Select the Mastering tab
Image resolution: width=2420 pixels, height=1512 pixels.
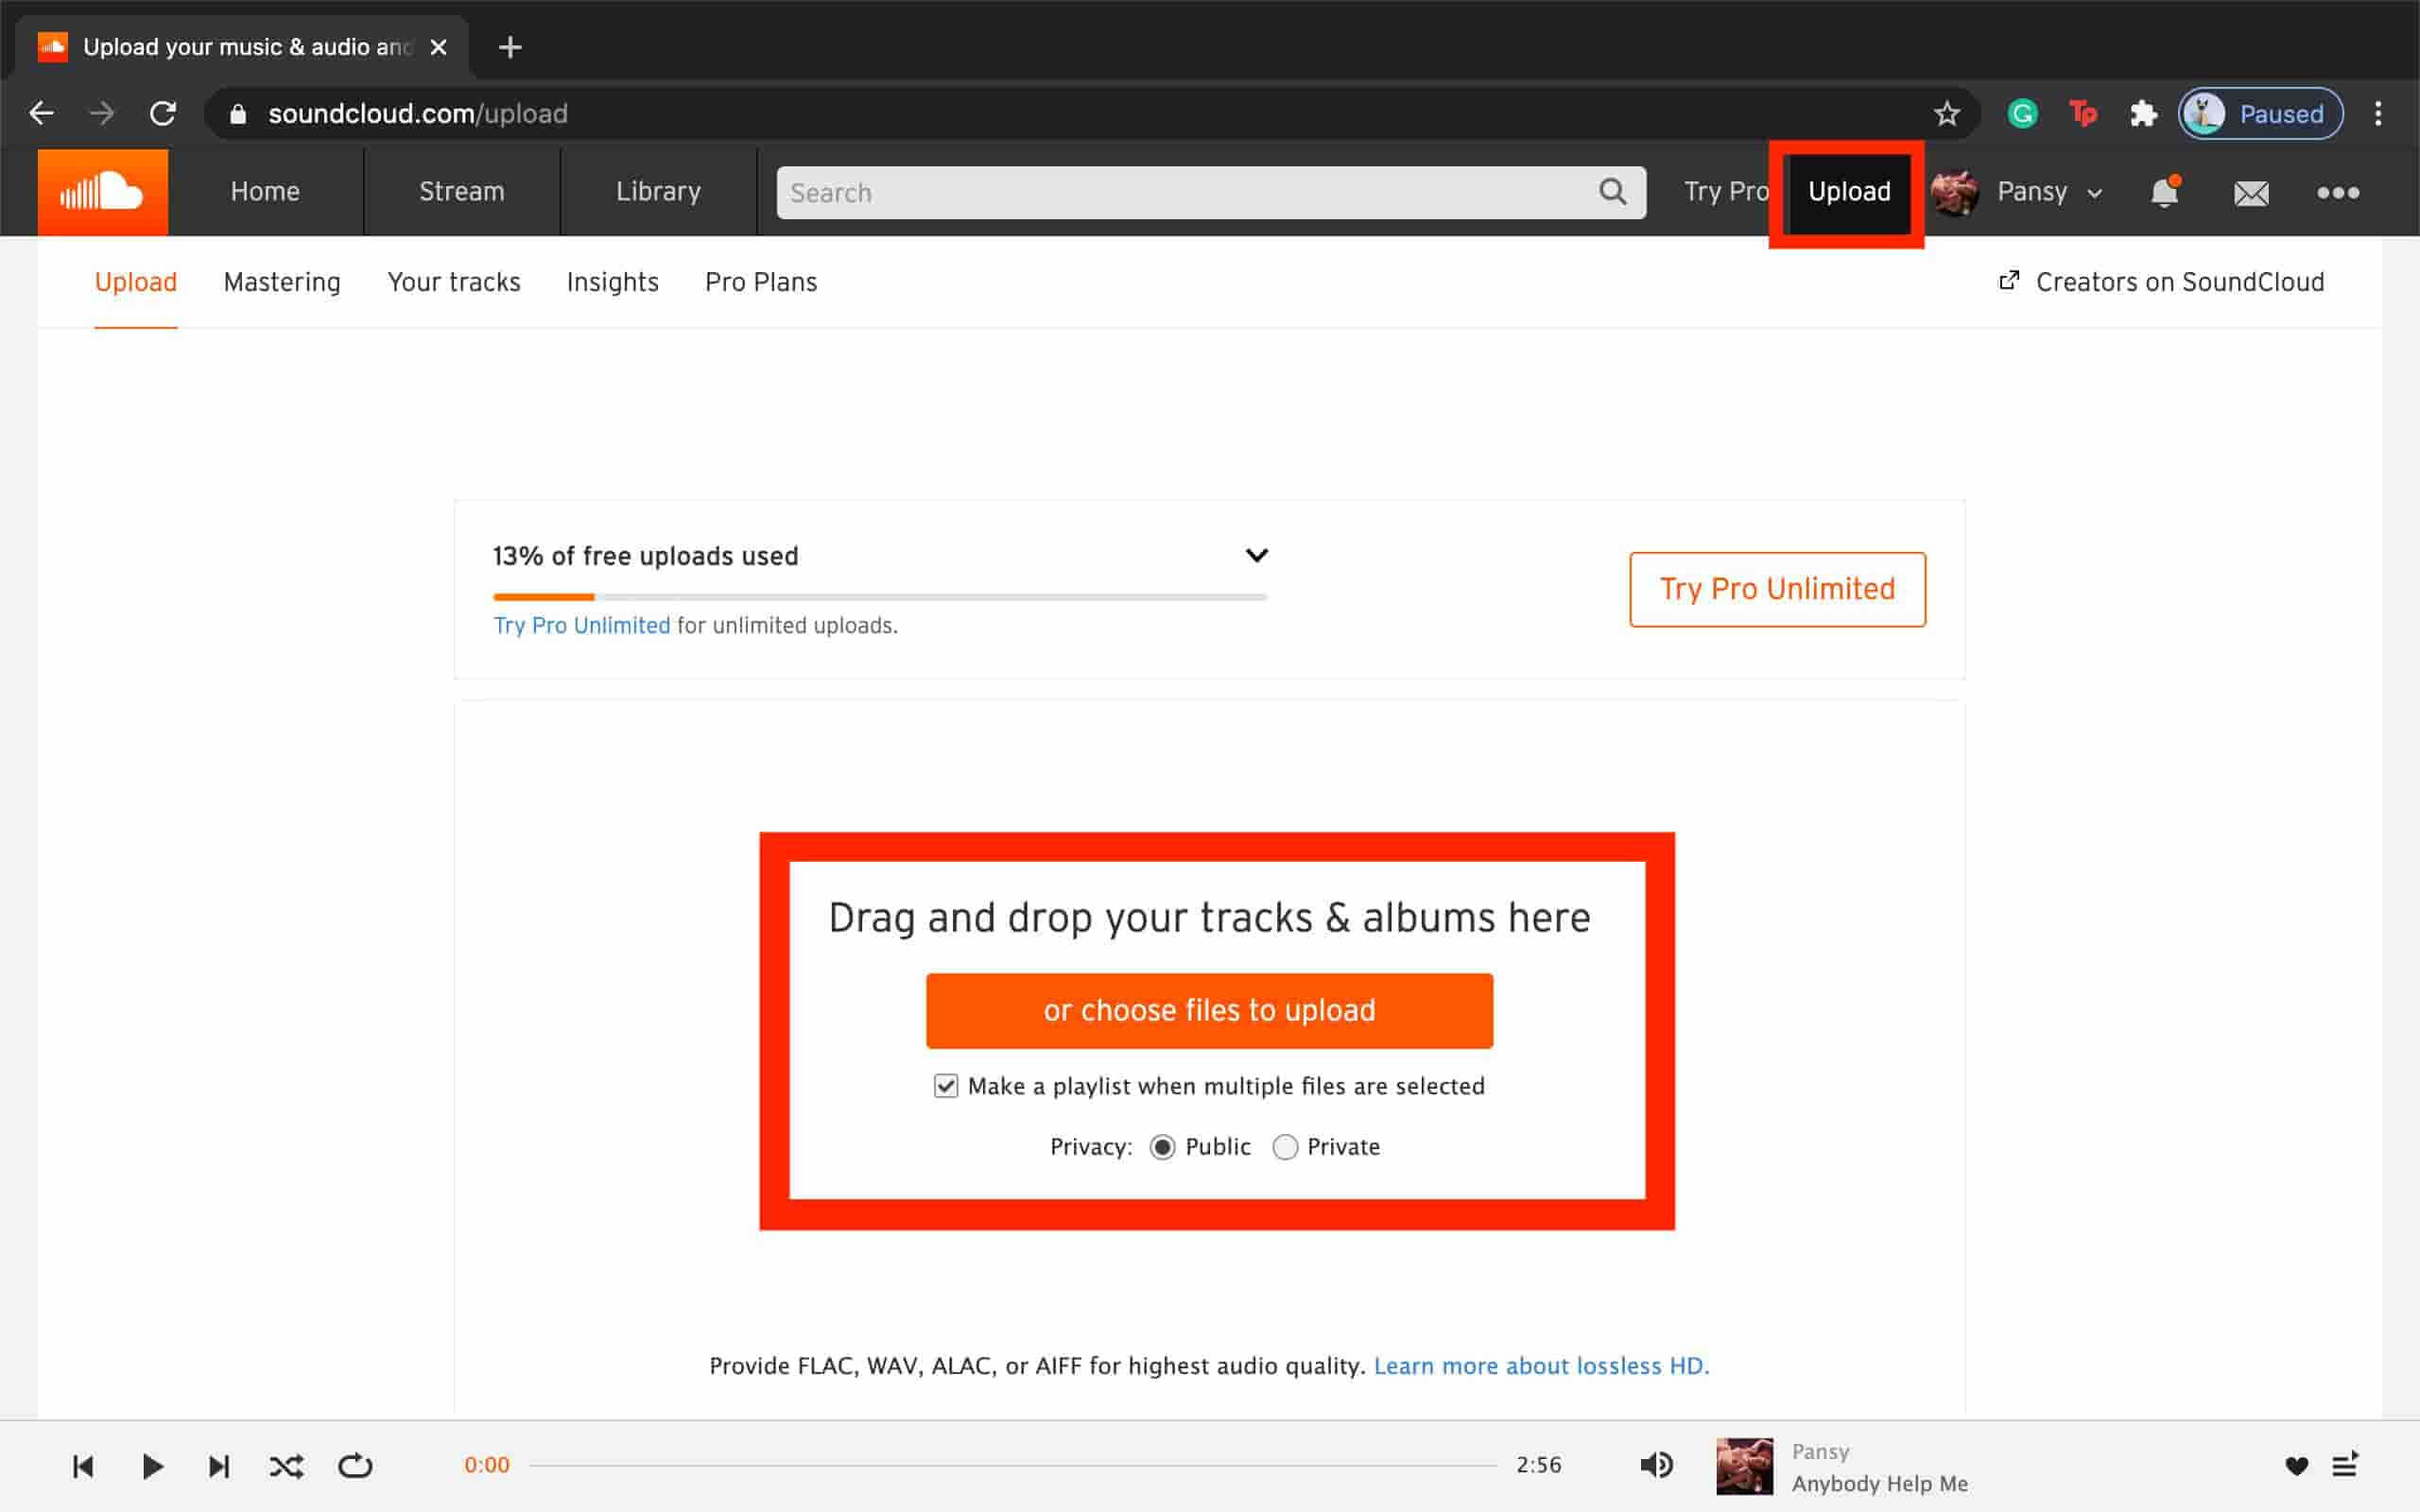point(283,281)
